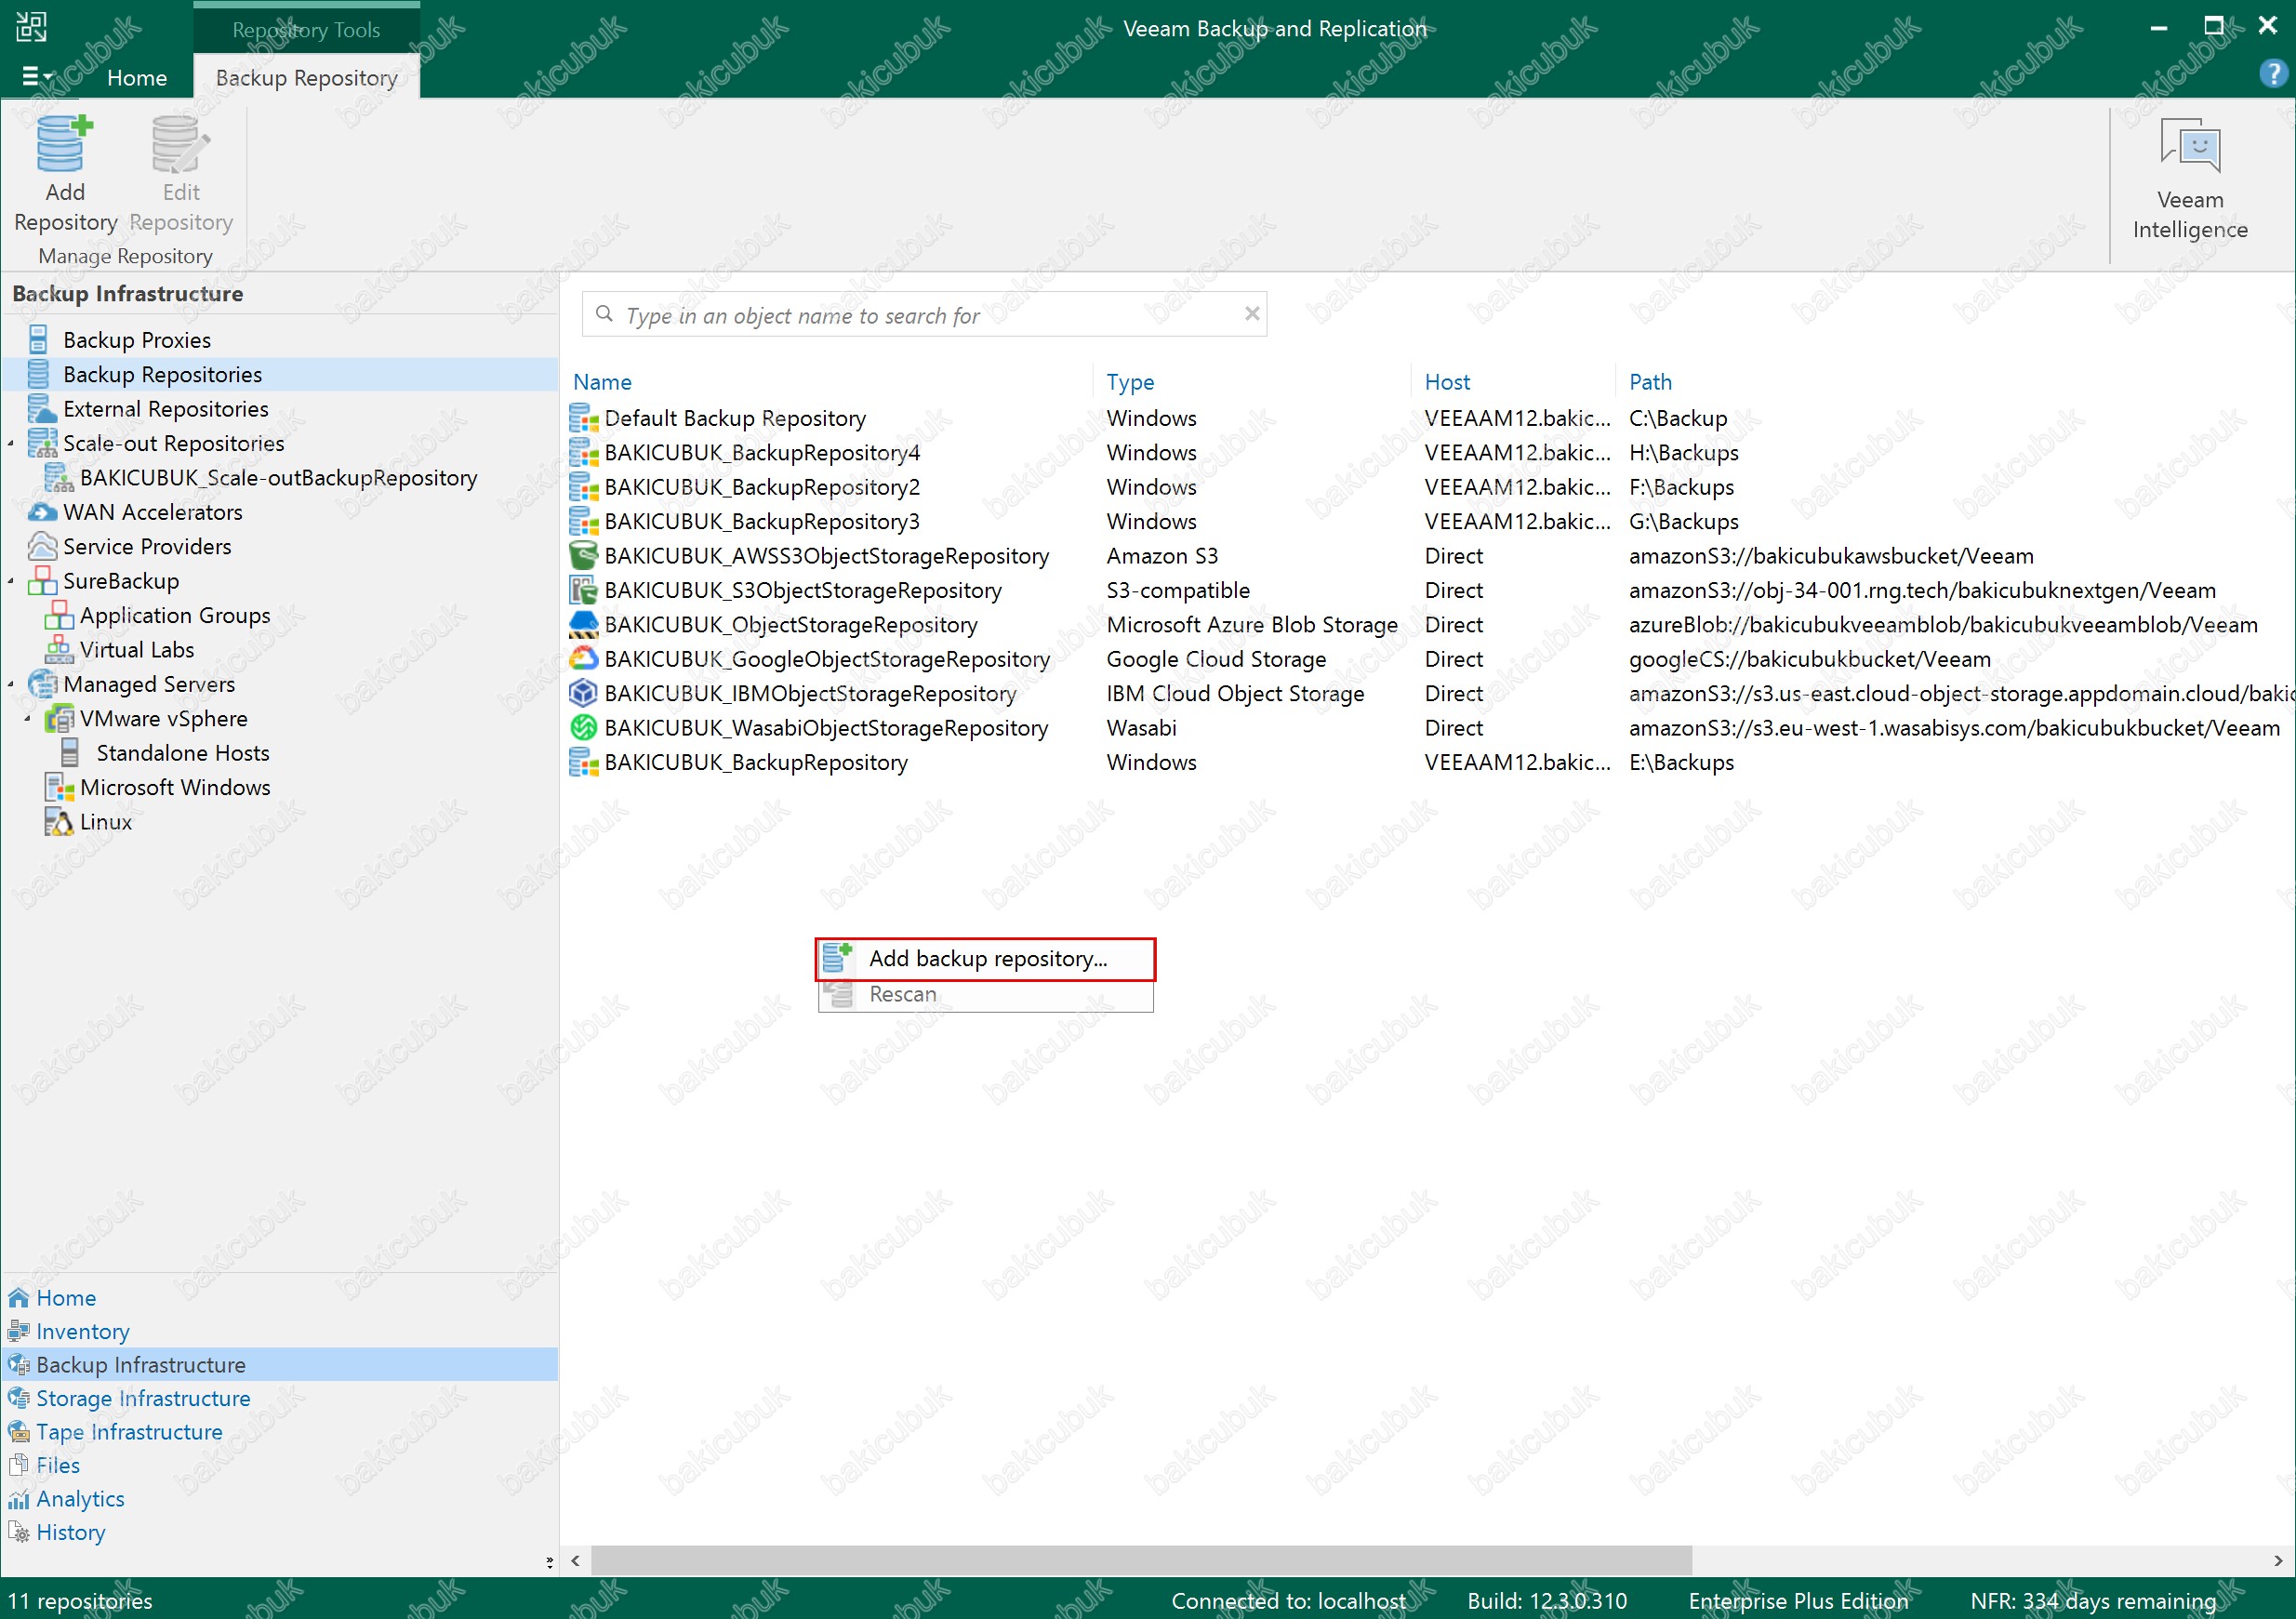
Task: Clear search box with X button
Action: pyautogui.click(x=1251, y=314)
